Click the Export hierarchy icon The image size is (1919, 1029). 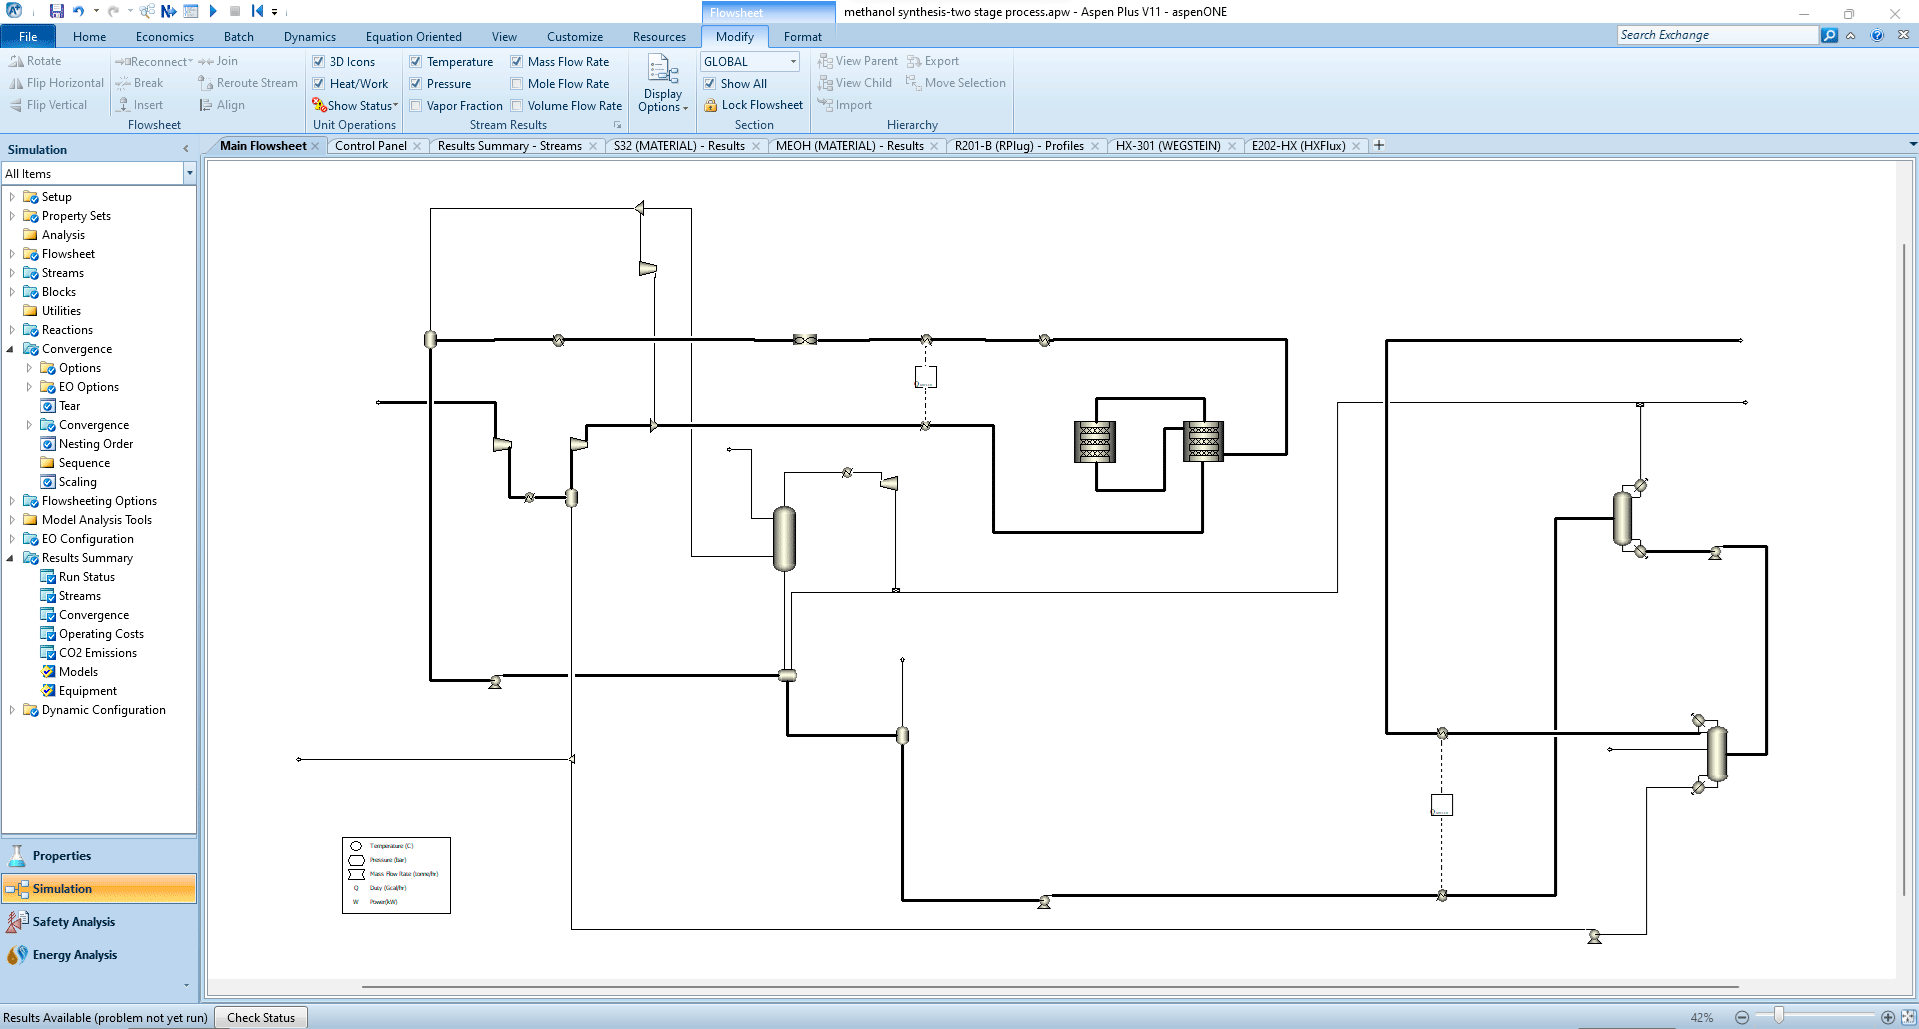tap(914, 61)
